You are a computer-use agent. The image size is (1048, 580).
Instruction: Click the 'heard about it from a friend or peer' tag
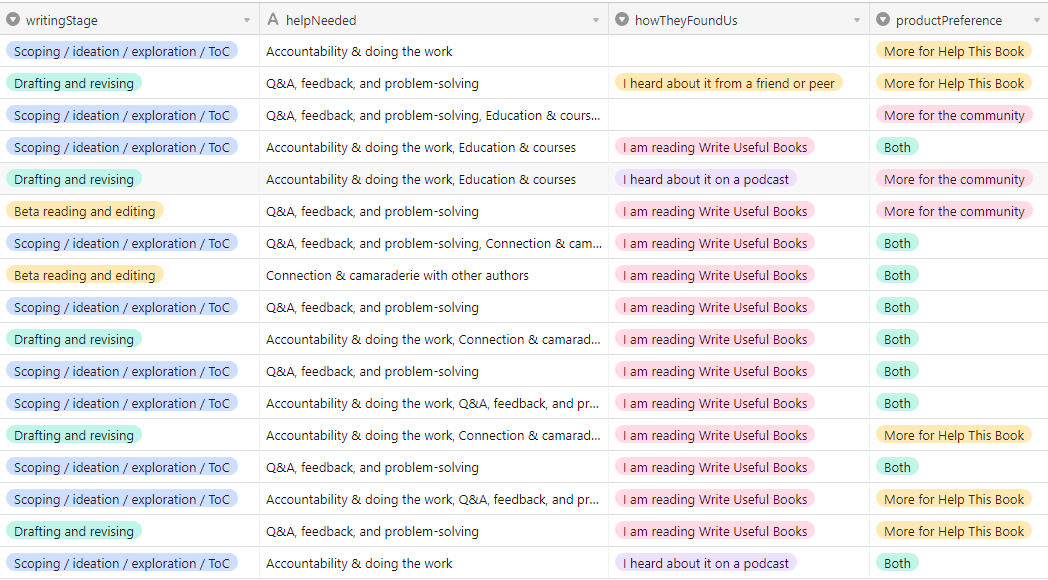click(x=728, y=83)
